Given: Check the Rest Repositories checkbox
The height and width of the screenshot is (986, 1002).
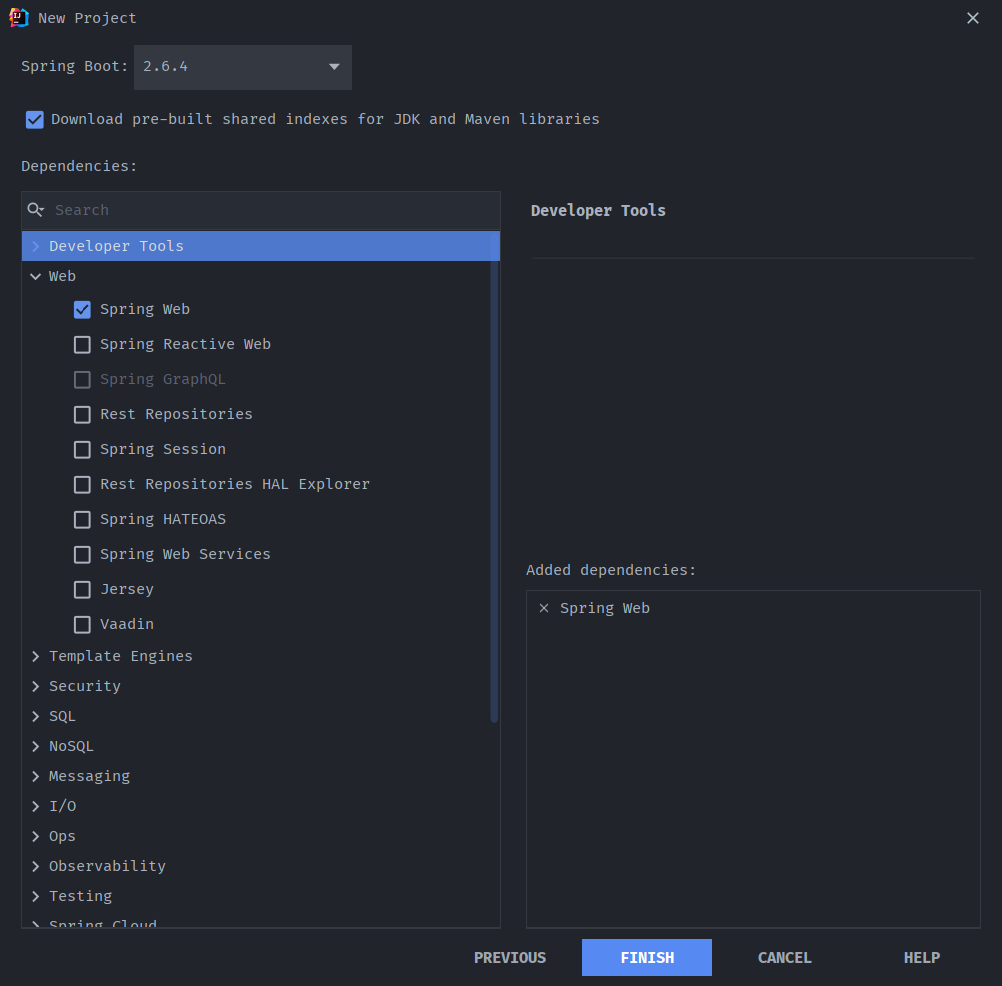Looking at the screenshot, I should tap(82, 415).
